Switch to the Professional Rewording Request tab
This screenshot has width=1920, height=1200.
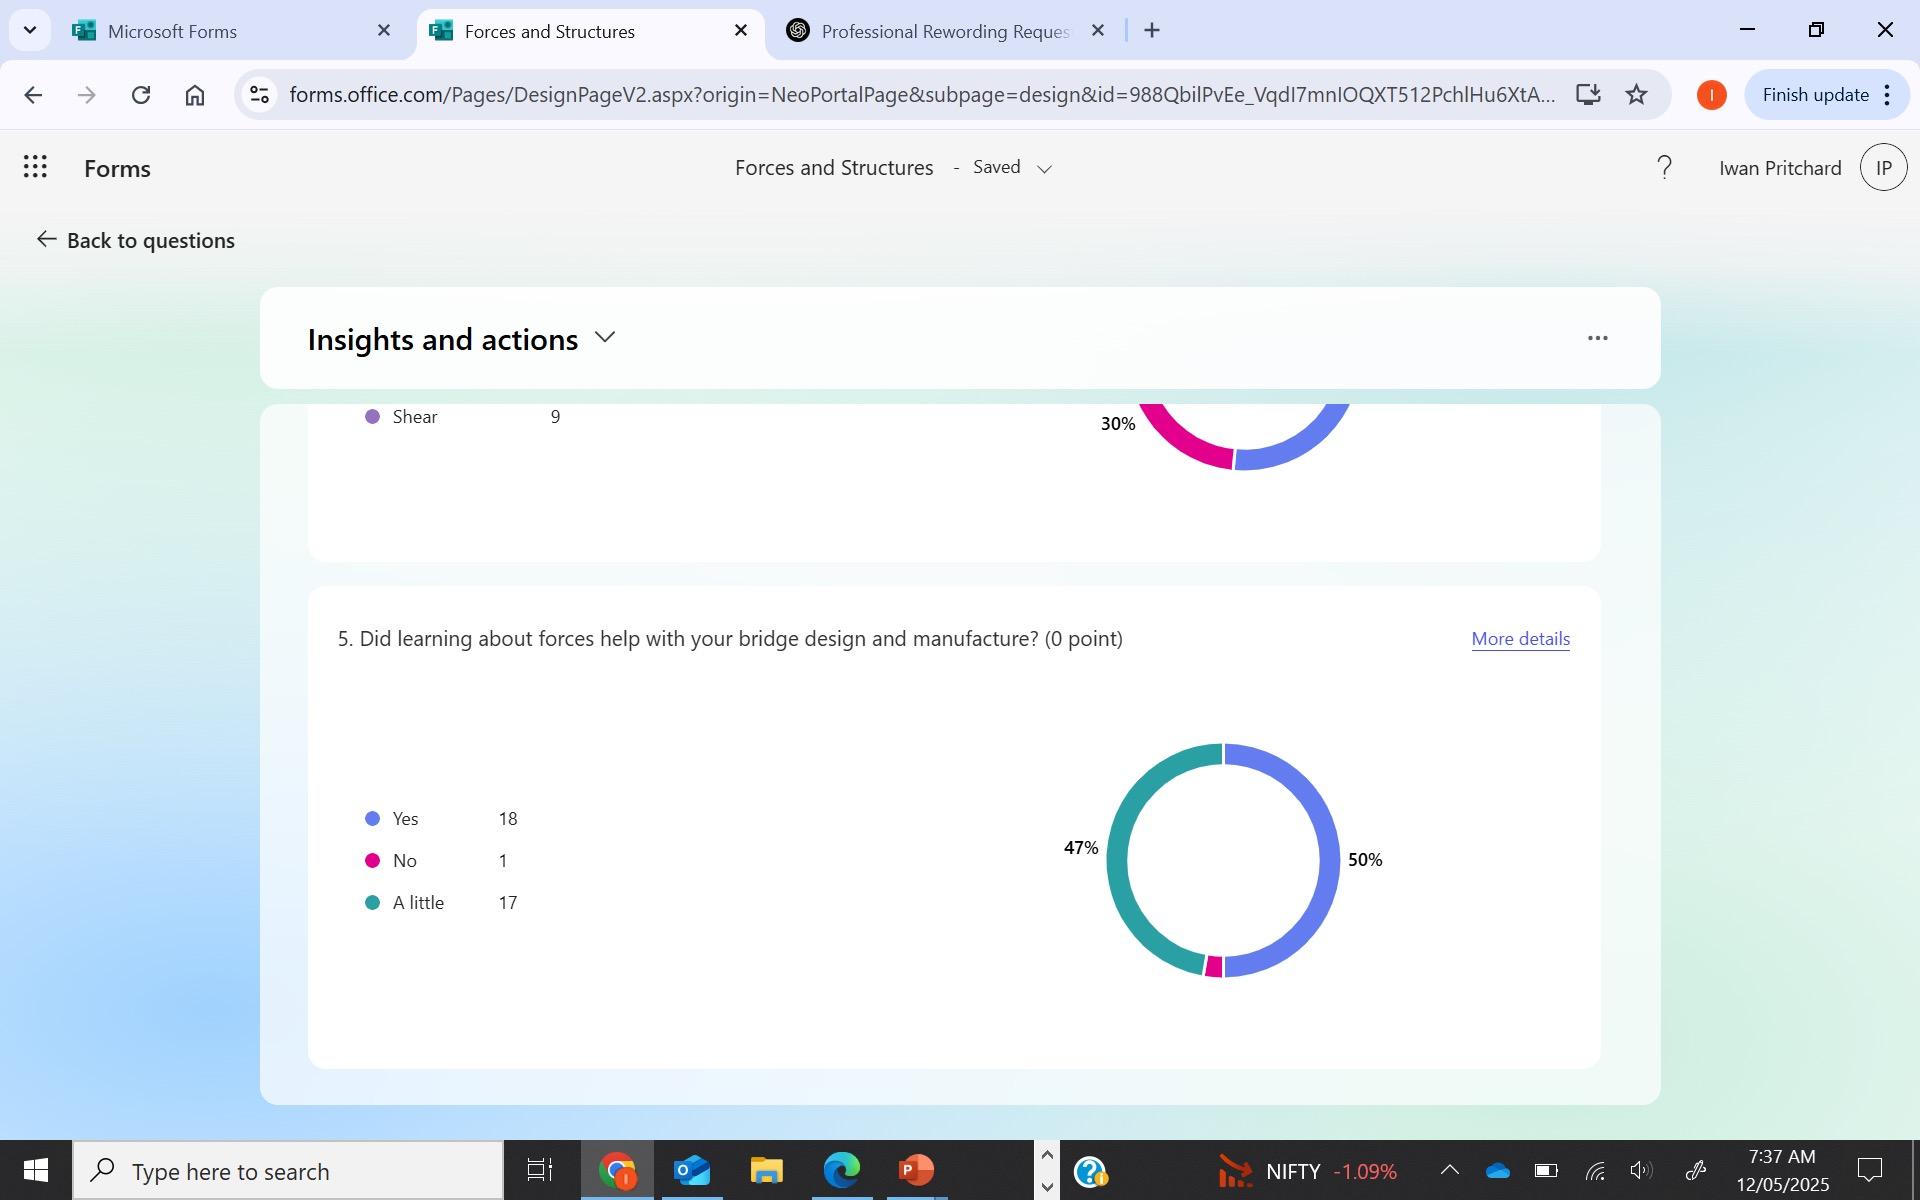944,31
